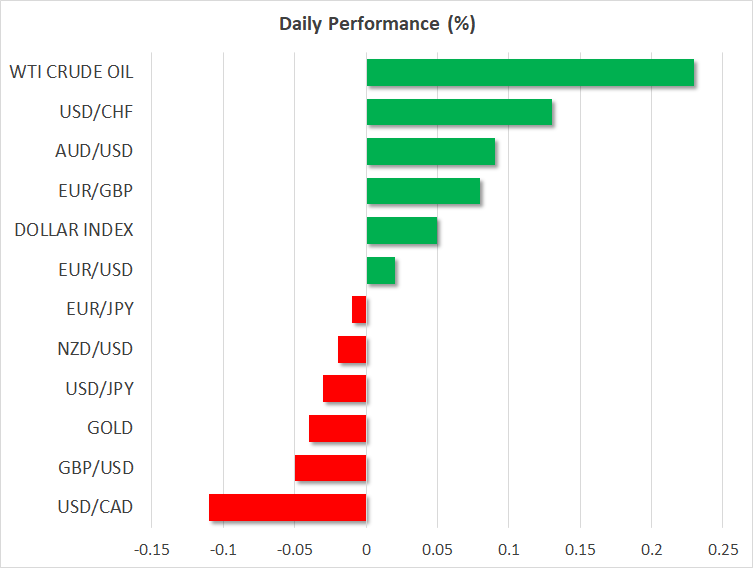The width and height of the screenshot is (753, 568).
Task: Click the GOLD category label
Action: coord(110,428)
